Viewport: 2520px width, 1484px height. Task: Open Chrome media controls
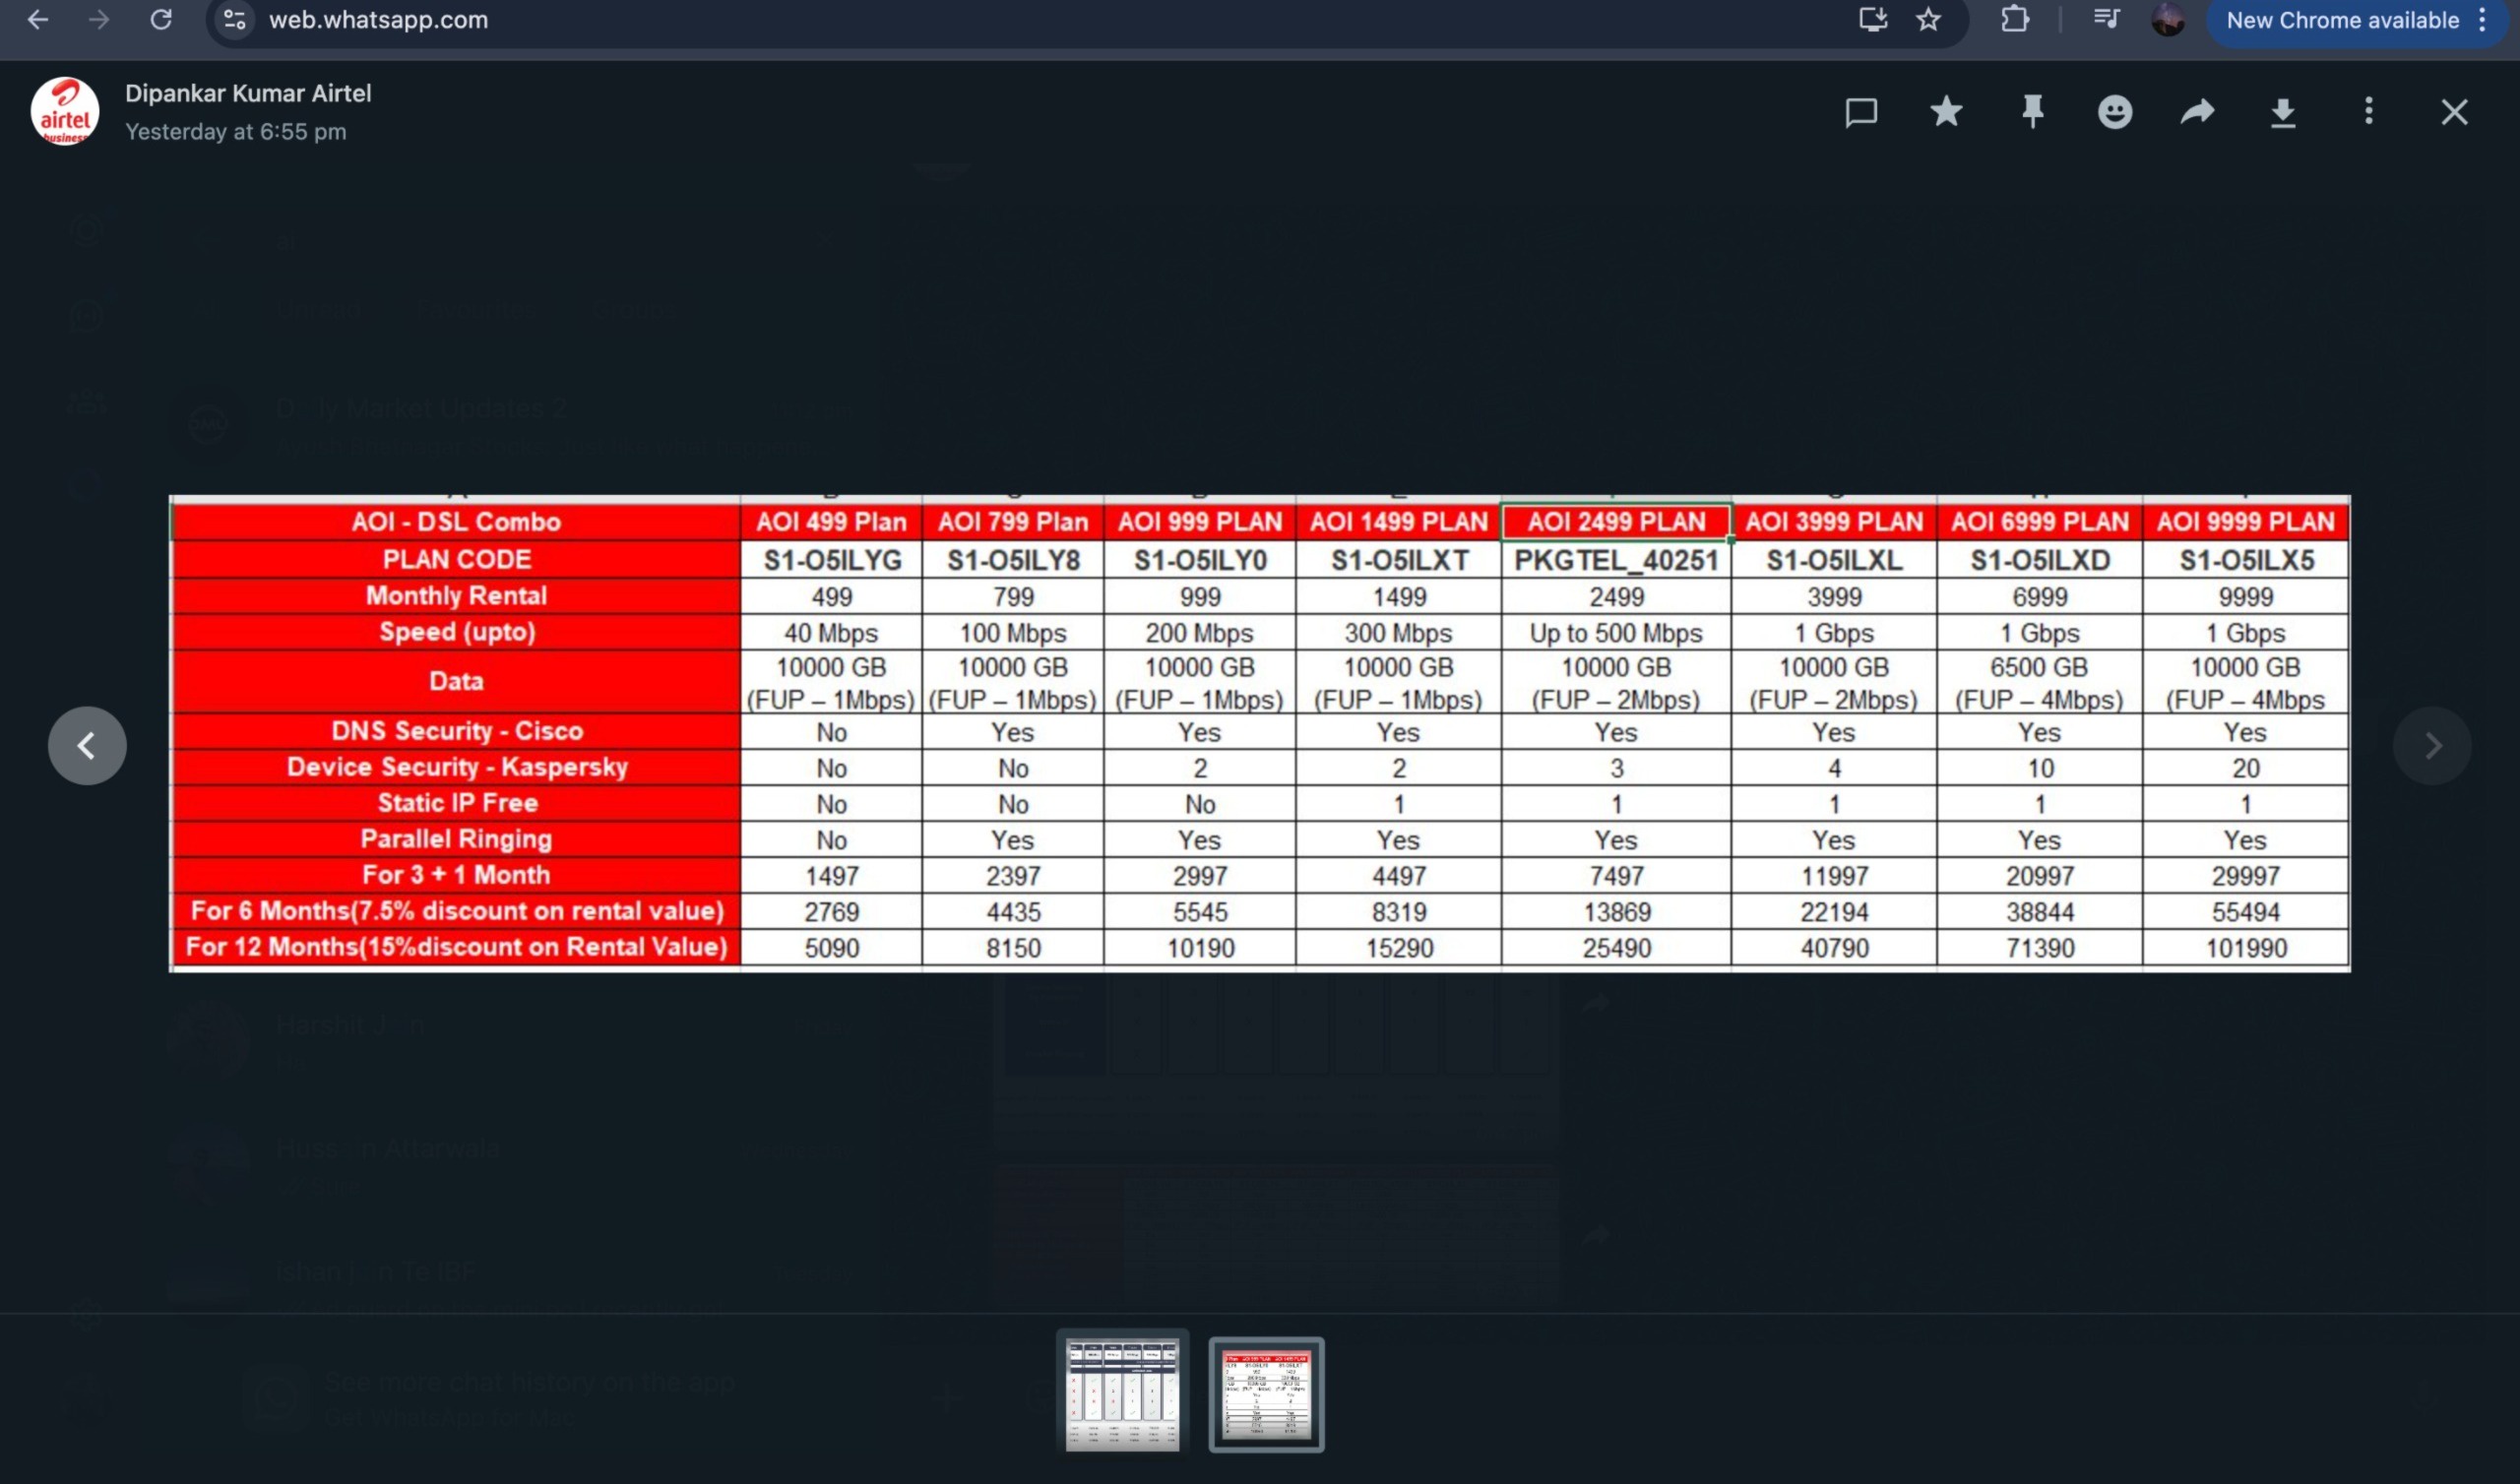tap(2107, 20)
